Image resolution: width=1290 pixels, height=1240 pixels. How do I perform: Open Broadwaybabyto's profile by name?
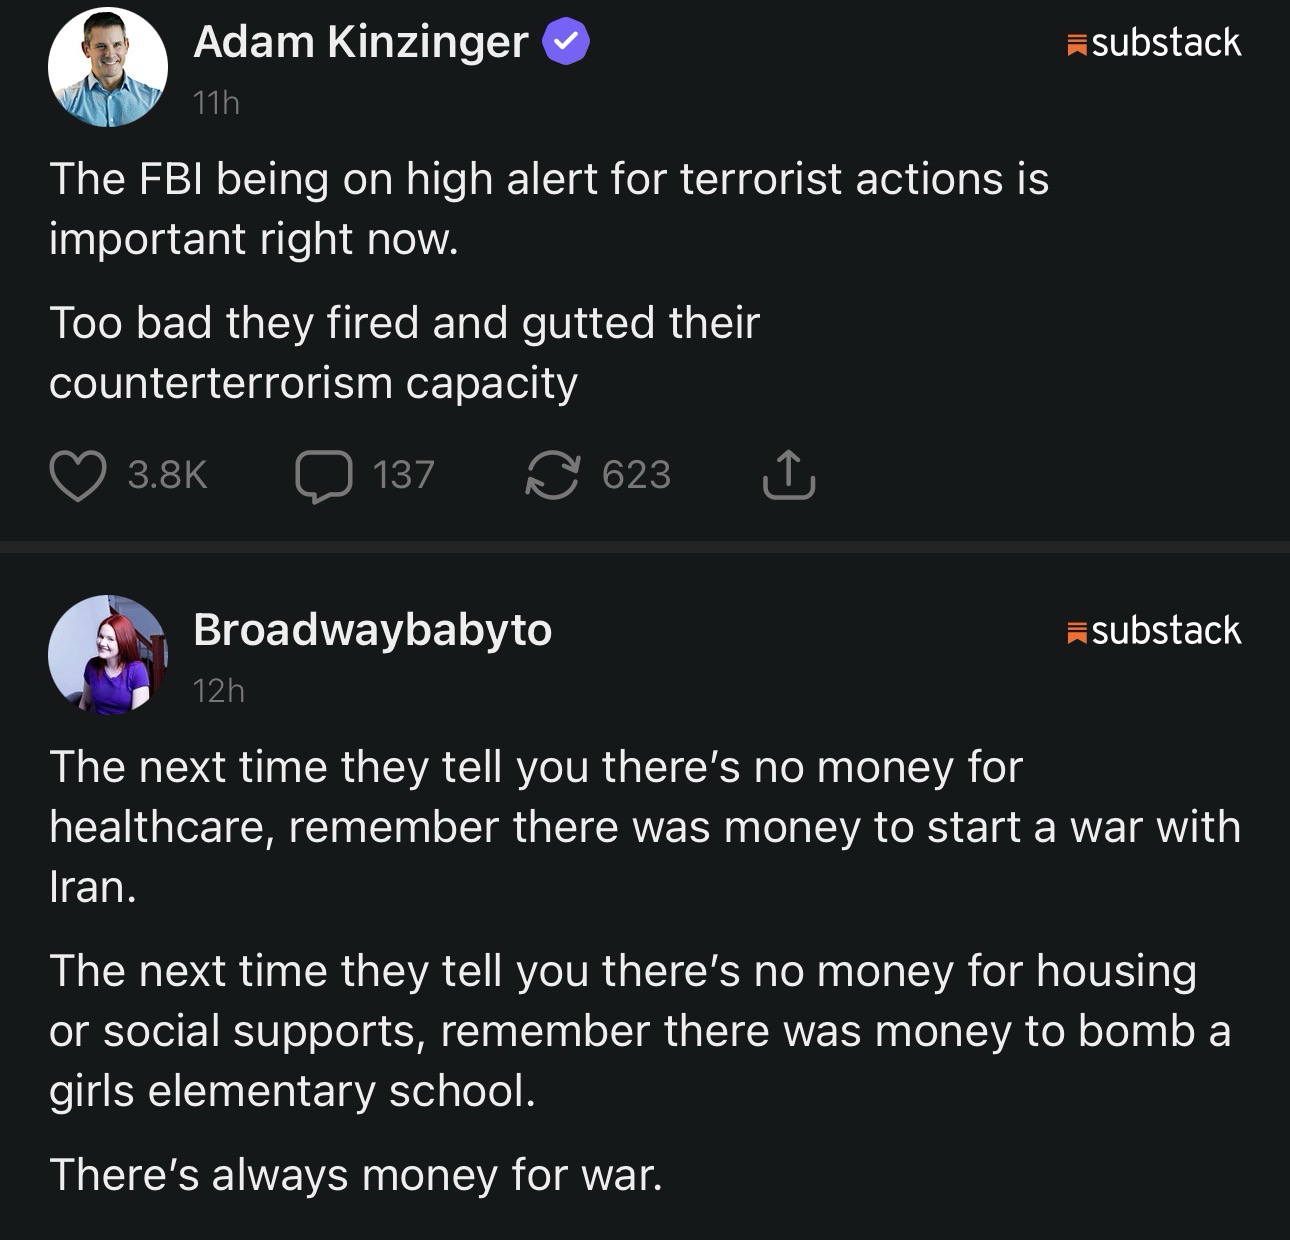372,630
